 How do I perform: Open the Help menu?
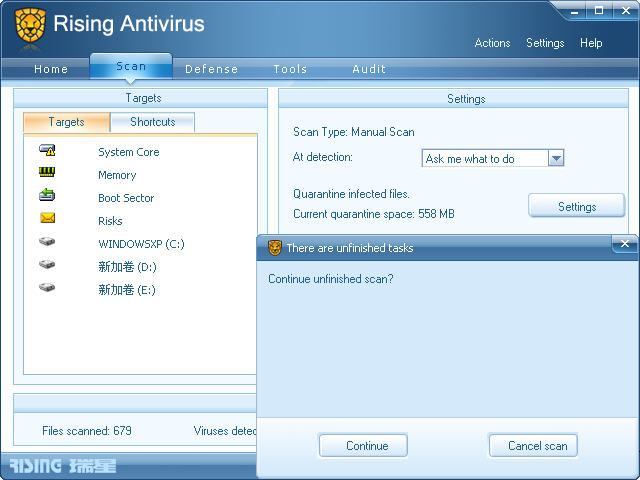[x=591, y=43]
